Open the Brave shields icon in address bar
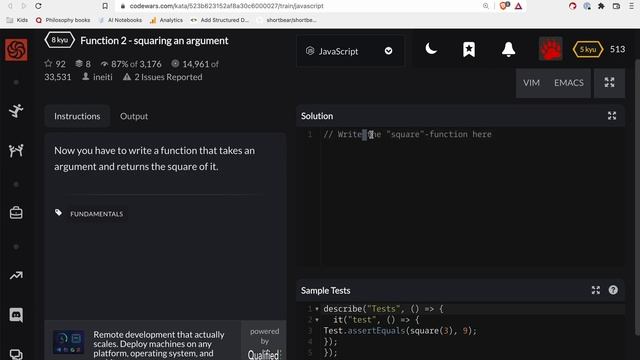 (x=504, y=6)
